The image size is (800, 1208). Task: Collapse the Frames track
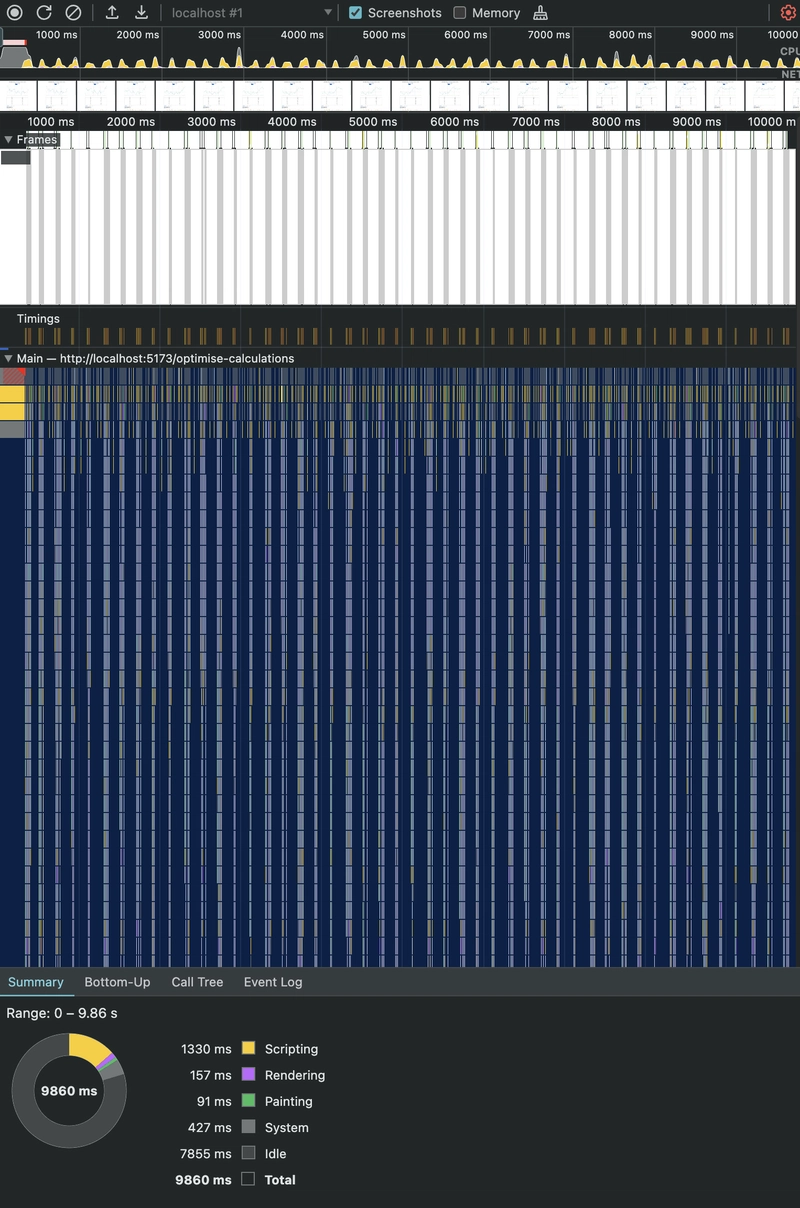(x=10, y=139)
